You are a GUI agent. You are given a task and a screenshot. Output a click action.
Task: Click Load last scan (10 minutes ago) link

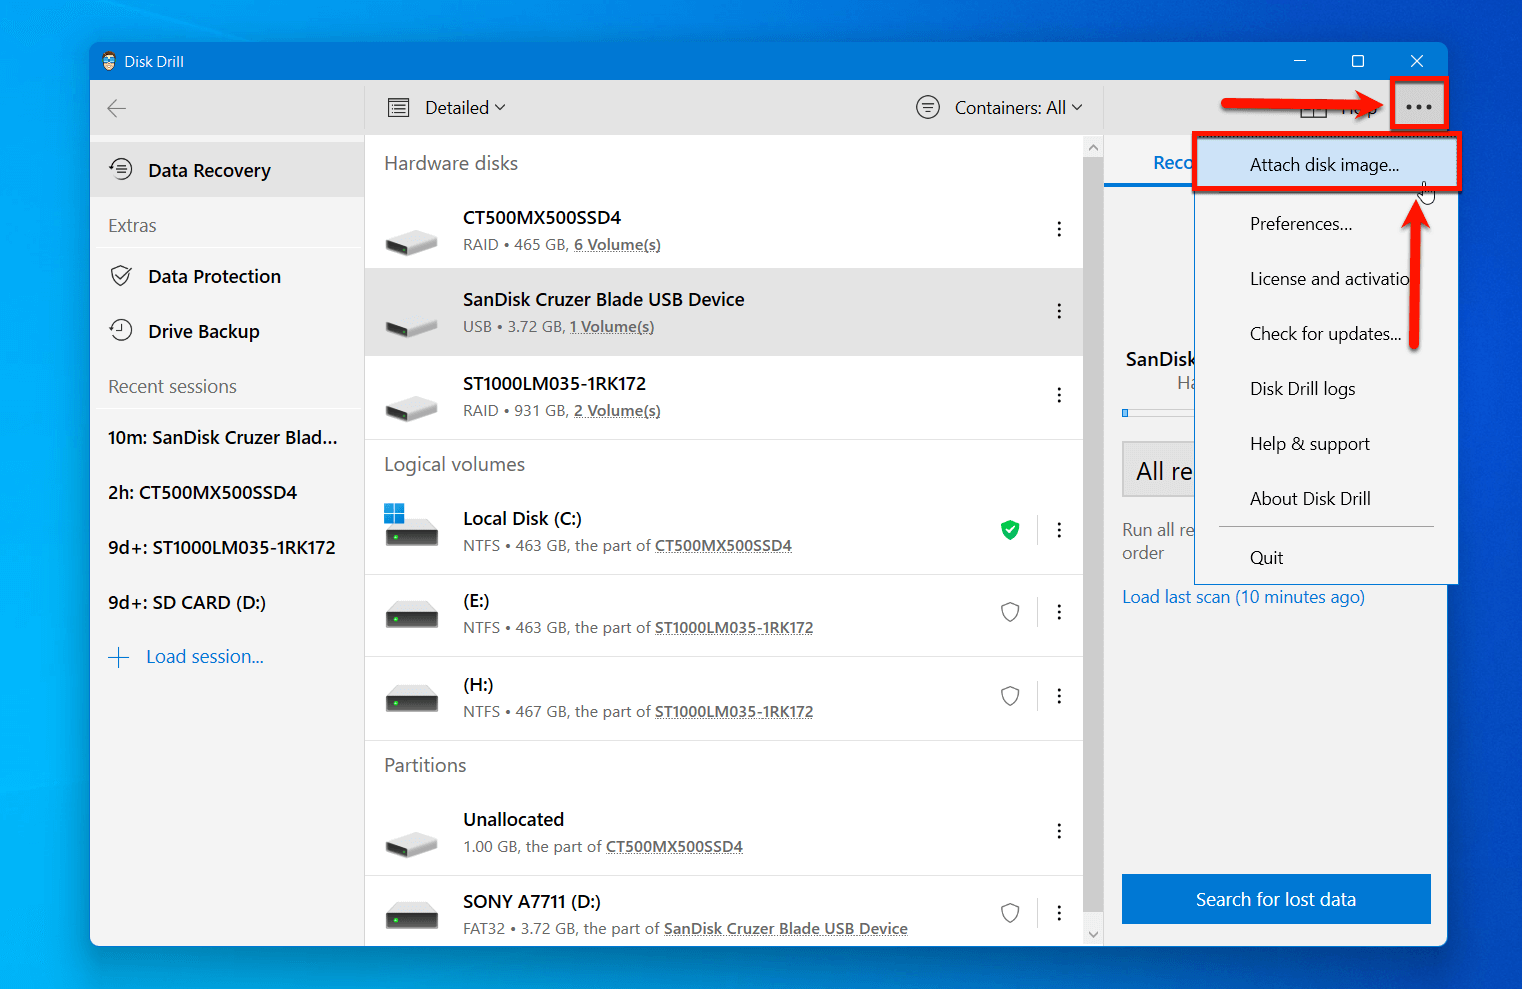point(1243,597)
